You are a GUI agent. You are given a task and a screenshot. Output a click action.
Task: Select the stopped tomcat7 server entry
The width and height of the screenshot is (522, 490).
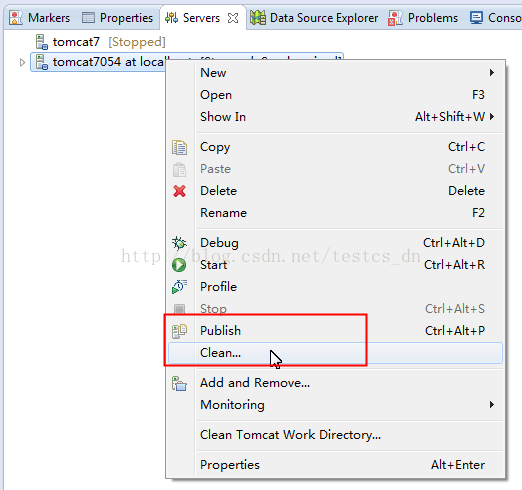[100, 42]
